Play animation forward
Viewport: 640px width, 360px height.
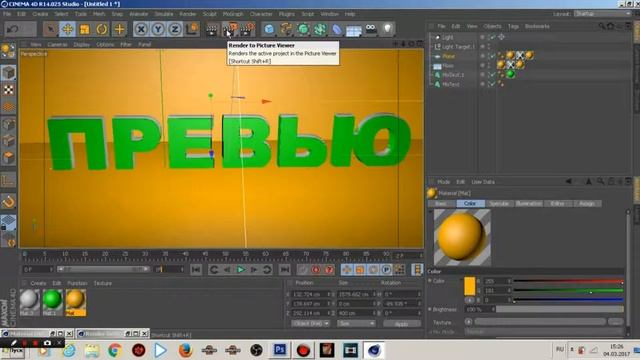tap(241, 269)
